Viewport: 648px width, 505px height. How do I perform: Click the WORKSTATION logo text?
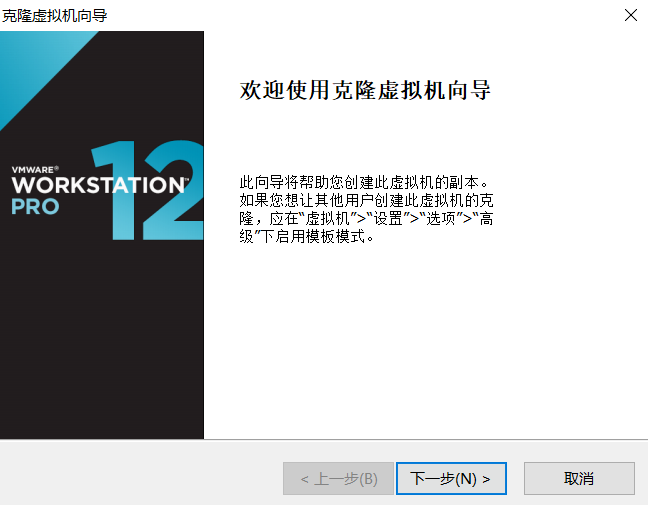tap(99, 185)
